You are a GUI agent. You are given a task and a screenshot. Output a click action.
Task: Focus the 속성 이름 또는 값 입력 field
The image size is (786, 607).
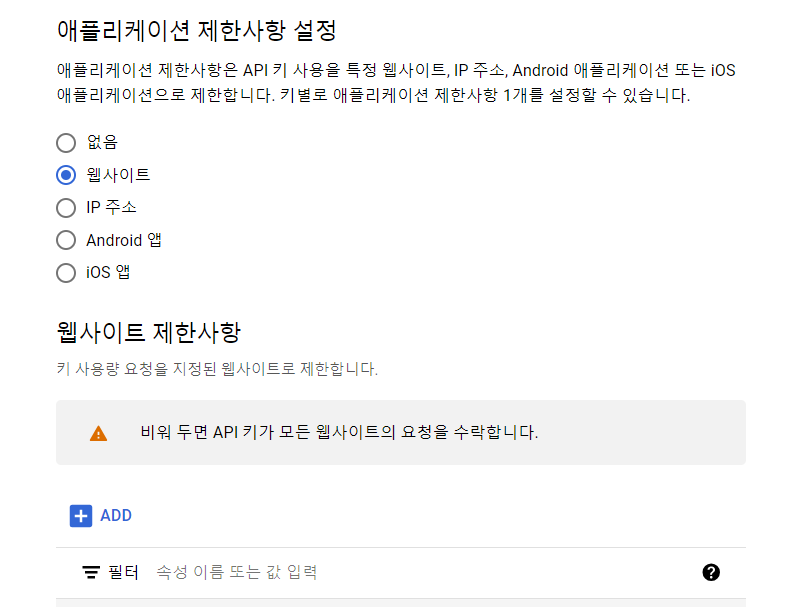coord(421,572)
